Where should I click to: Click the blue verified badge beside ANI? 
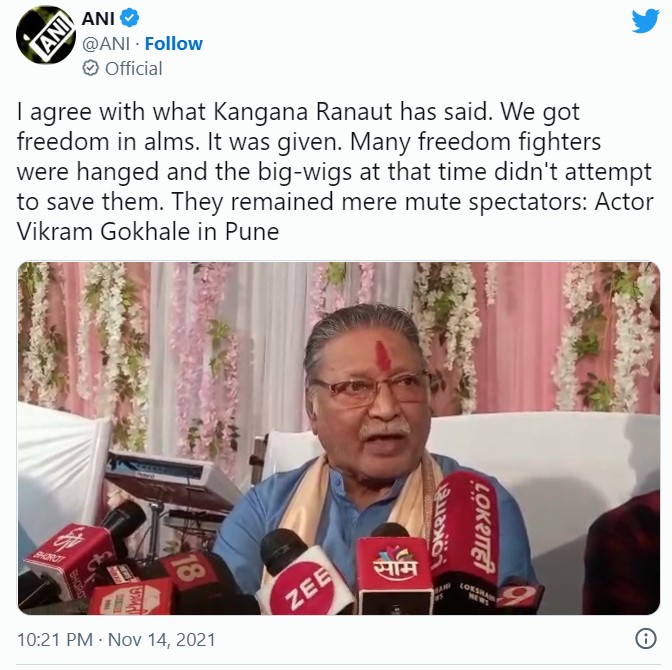(128, 19)
